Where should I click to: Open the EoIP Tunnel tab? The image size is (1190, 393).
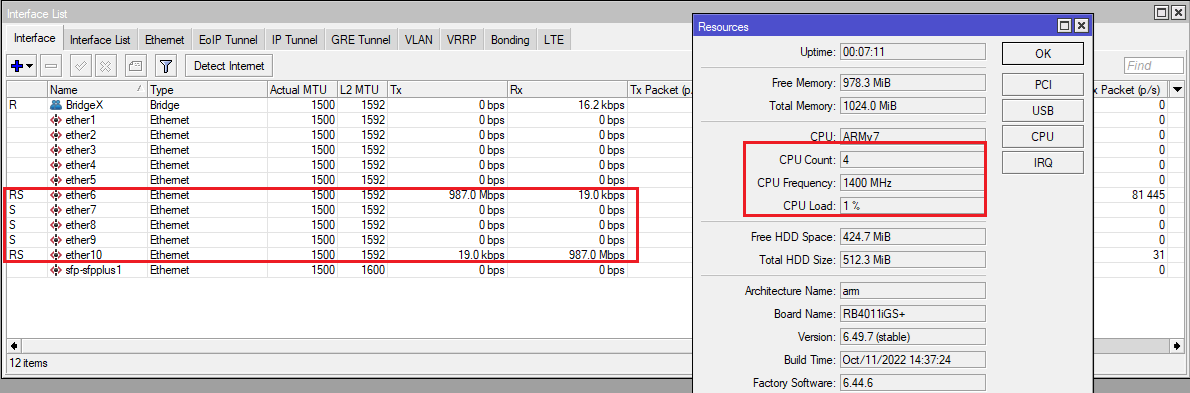pos(228,39)
